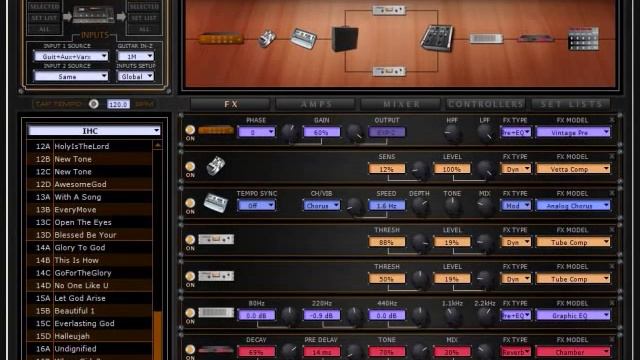Image resolution: width=640 pixels, height=360 pixels.
Task: Click the BPM tempo value field
Action: tap(118, 104)
